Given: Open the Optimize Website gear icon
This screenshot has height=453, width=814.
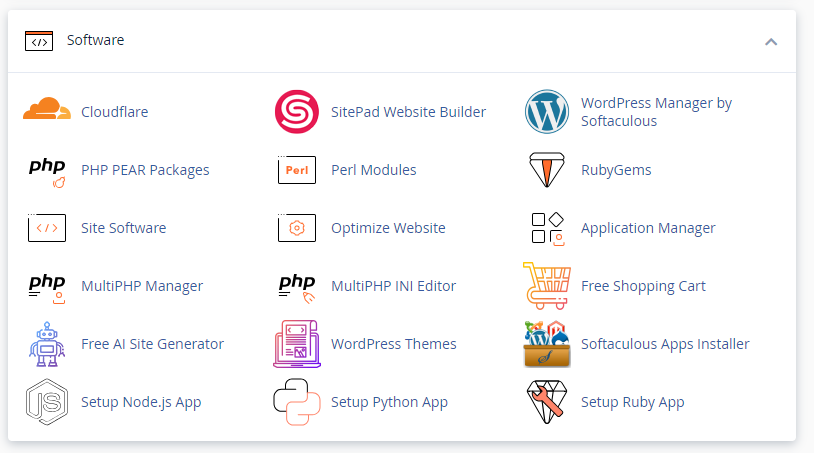Looking at the screenshot, I should [297, 228].
